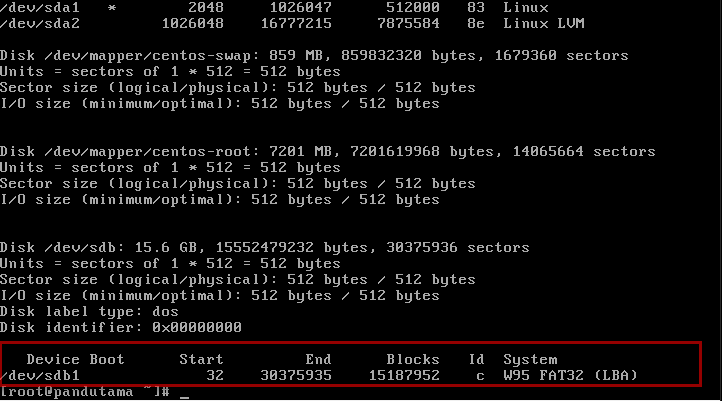Click the Device column header
Screen dimensions: 722x401
53,359
